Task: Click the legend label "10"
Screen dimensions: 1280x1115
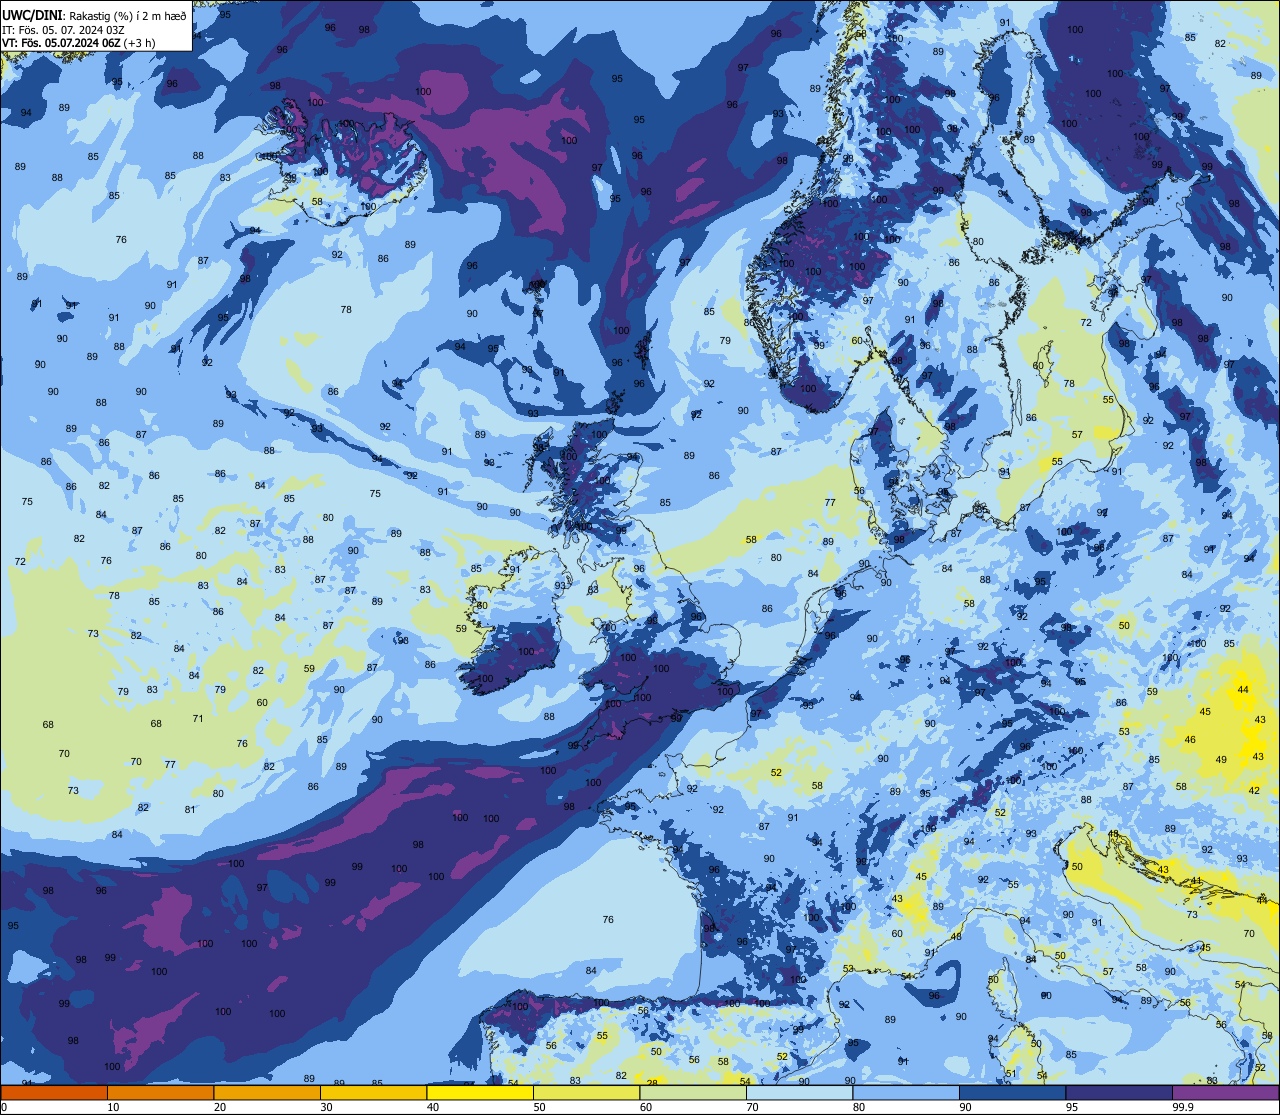Action: coord(113,1107)
